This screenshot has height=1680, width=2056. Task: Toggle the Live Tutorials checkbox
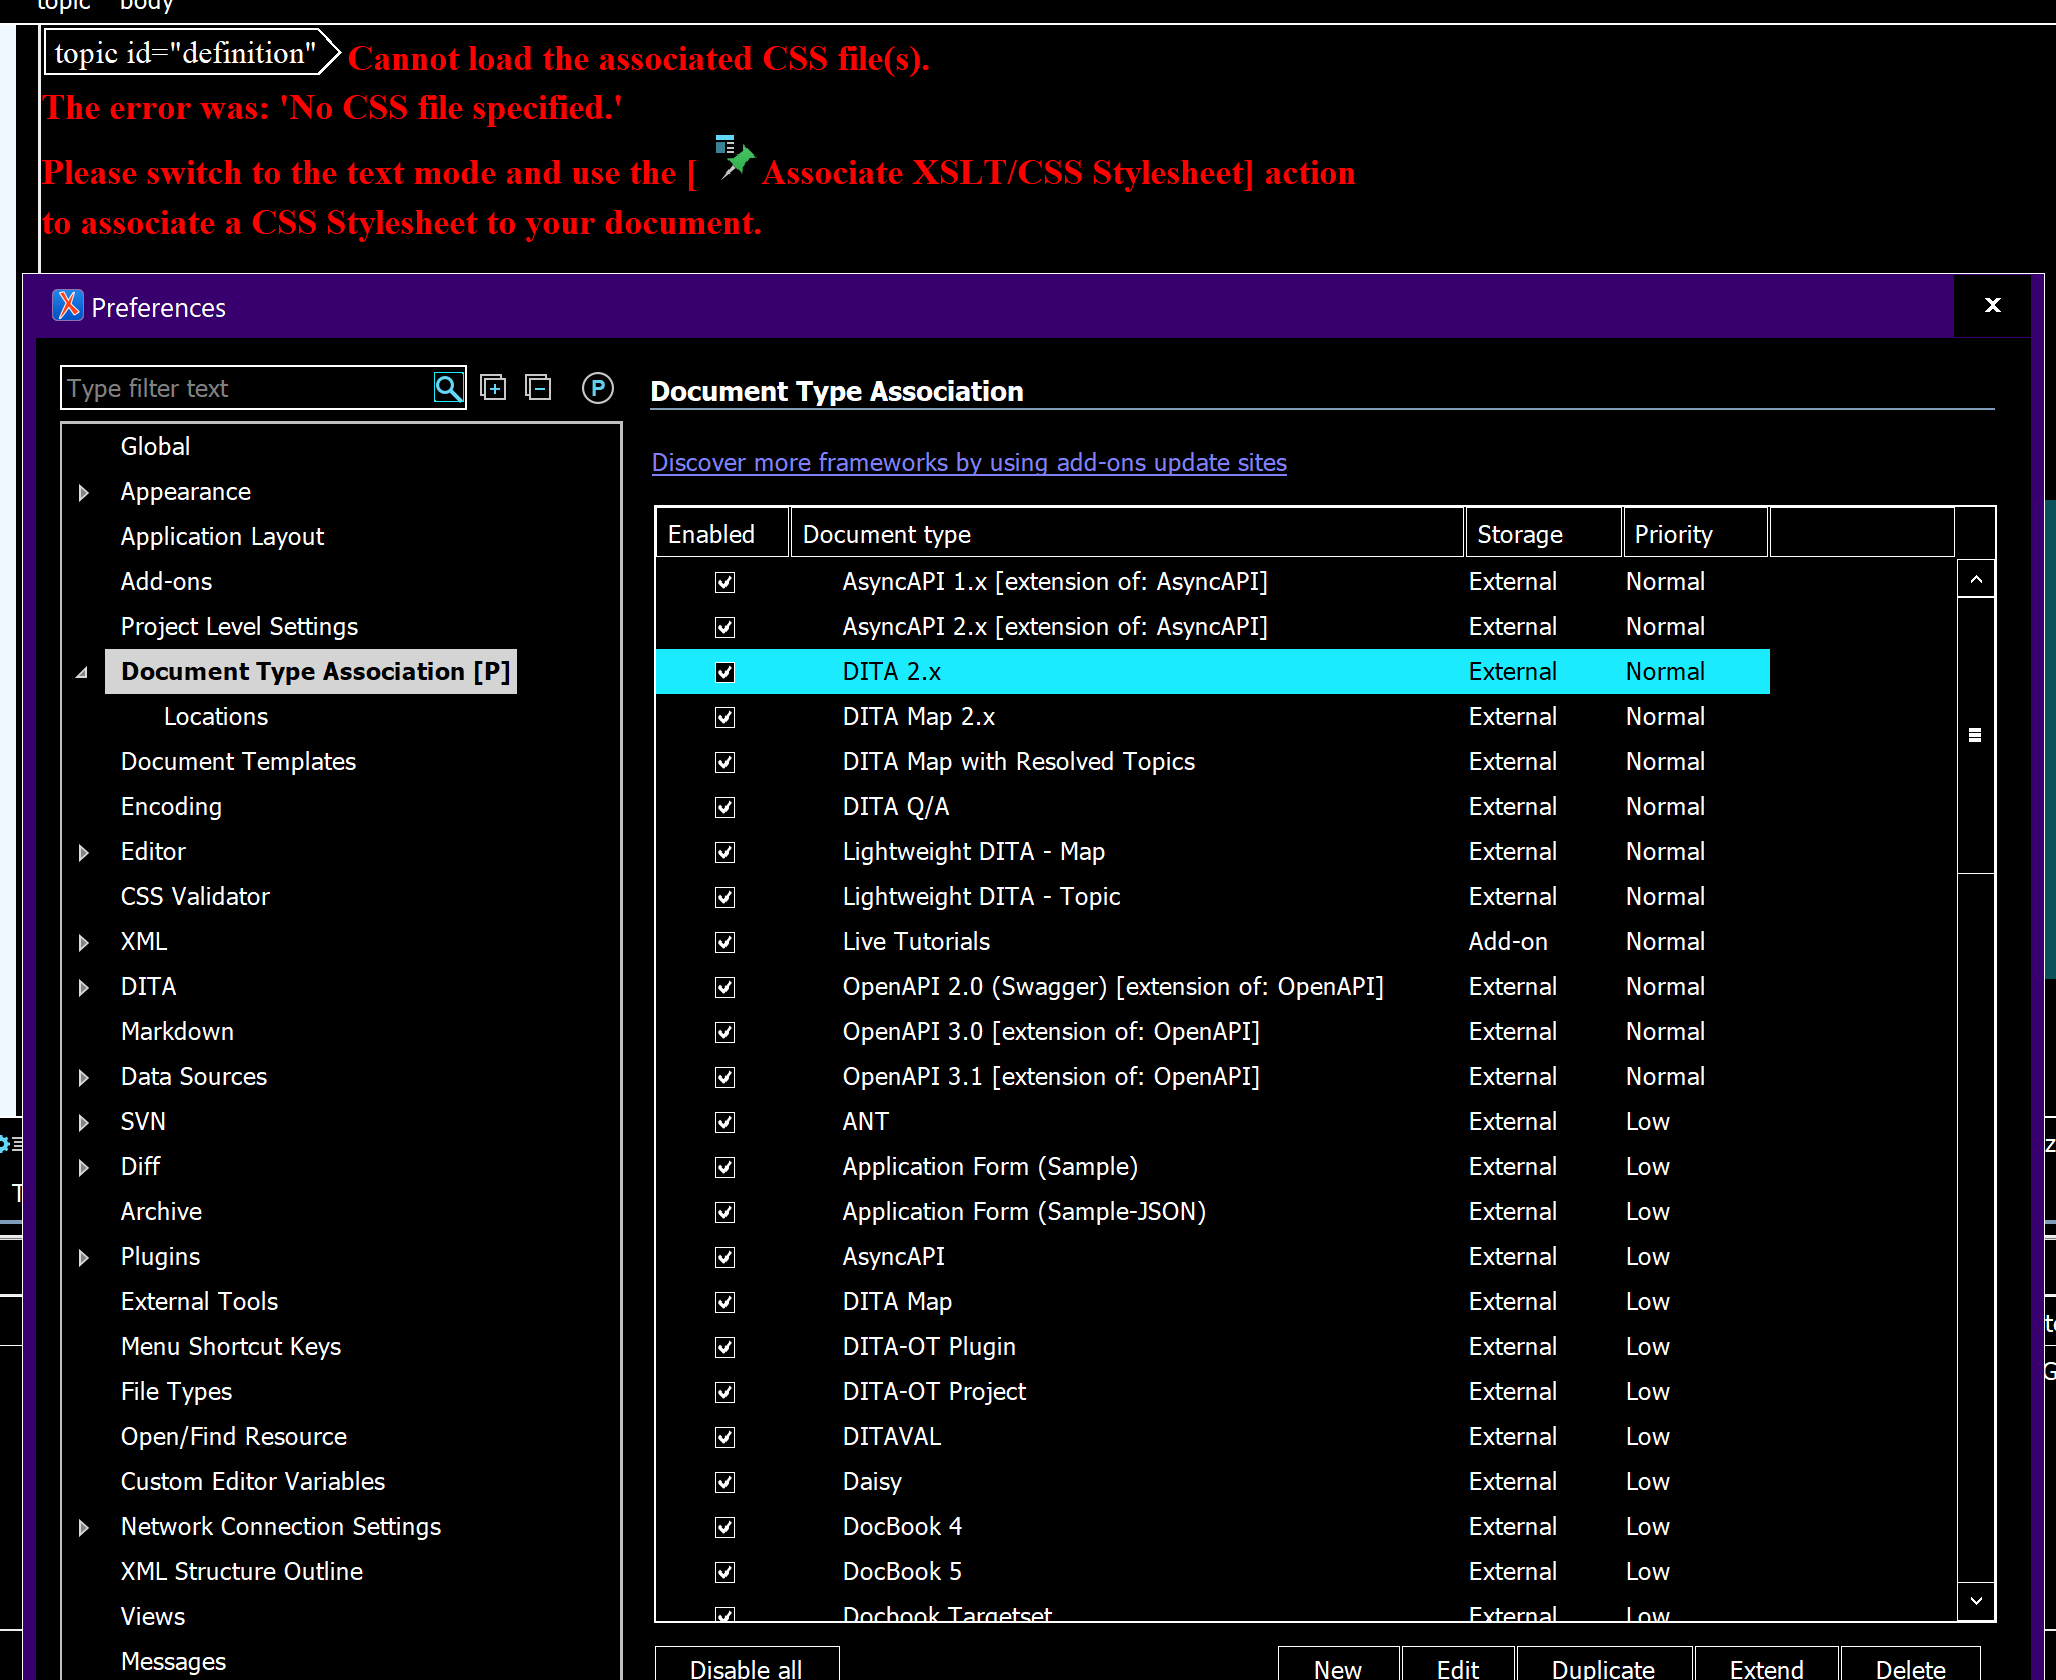725,942
